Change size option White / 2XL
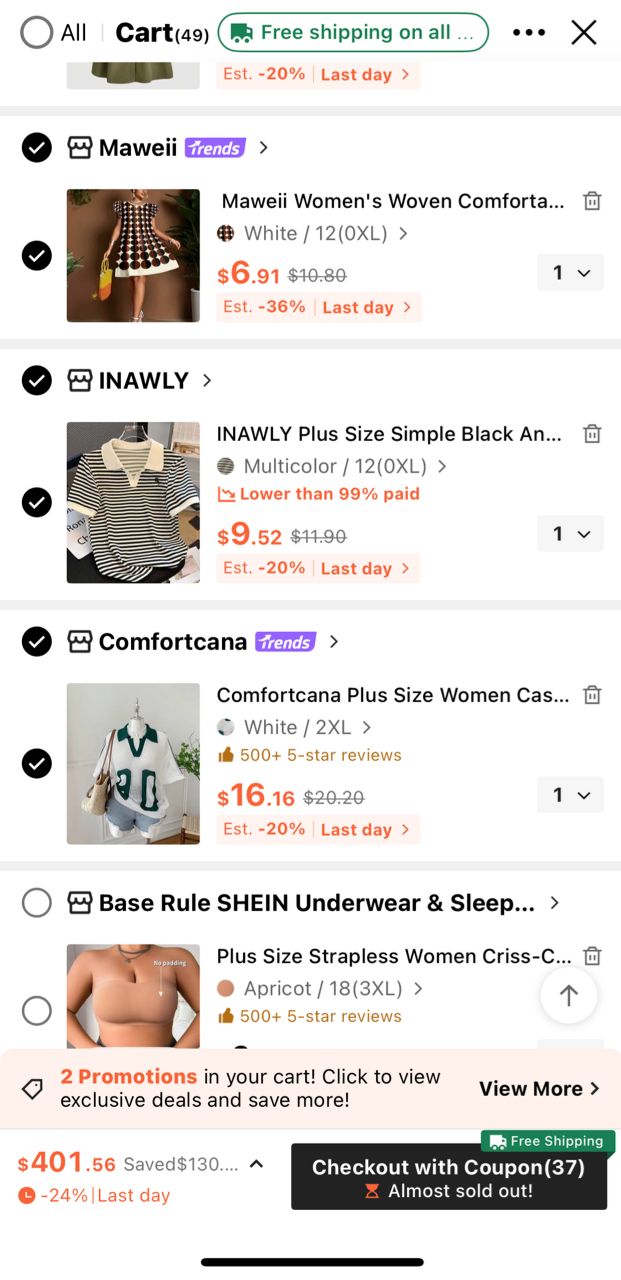Screen dimensions: 621x1280 [x=294, y=728]
